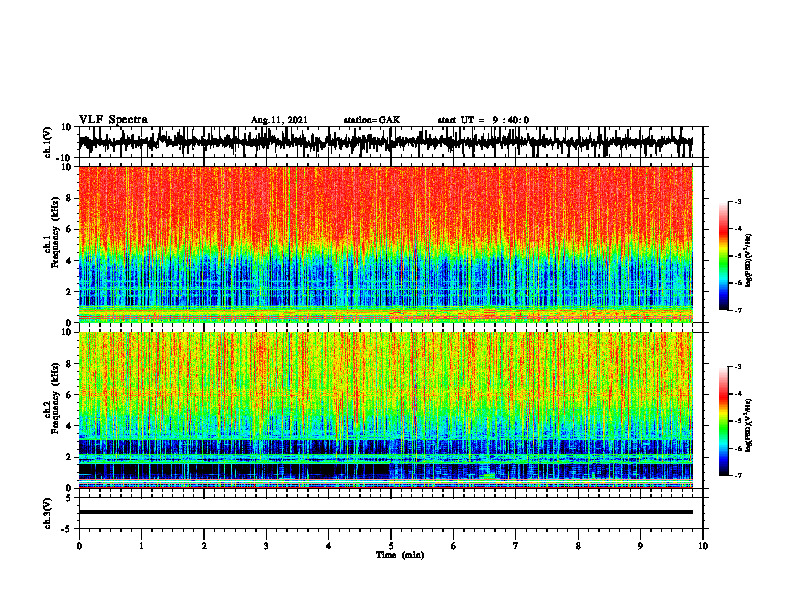Screen dimensions: 792x612
Task: Click the time axis tick label "3"
Action: pyautogui.click(x=266, y=546)
